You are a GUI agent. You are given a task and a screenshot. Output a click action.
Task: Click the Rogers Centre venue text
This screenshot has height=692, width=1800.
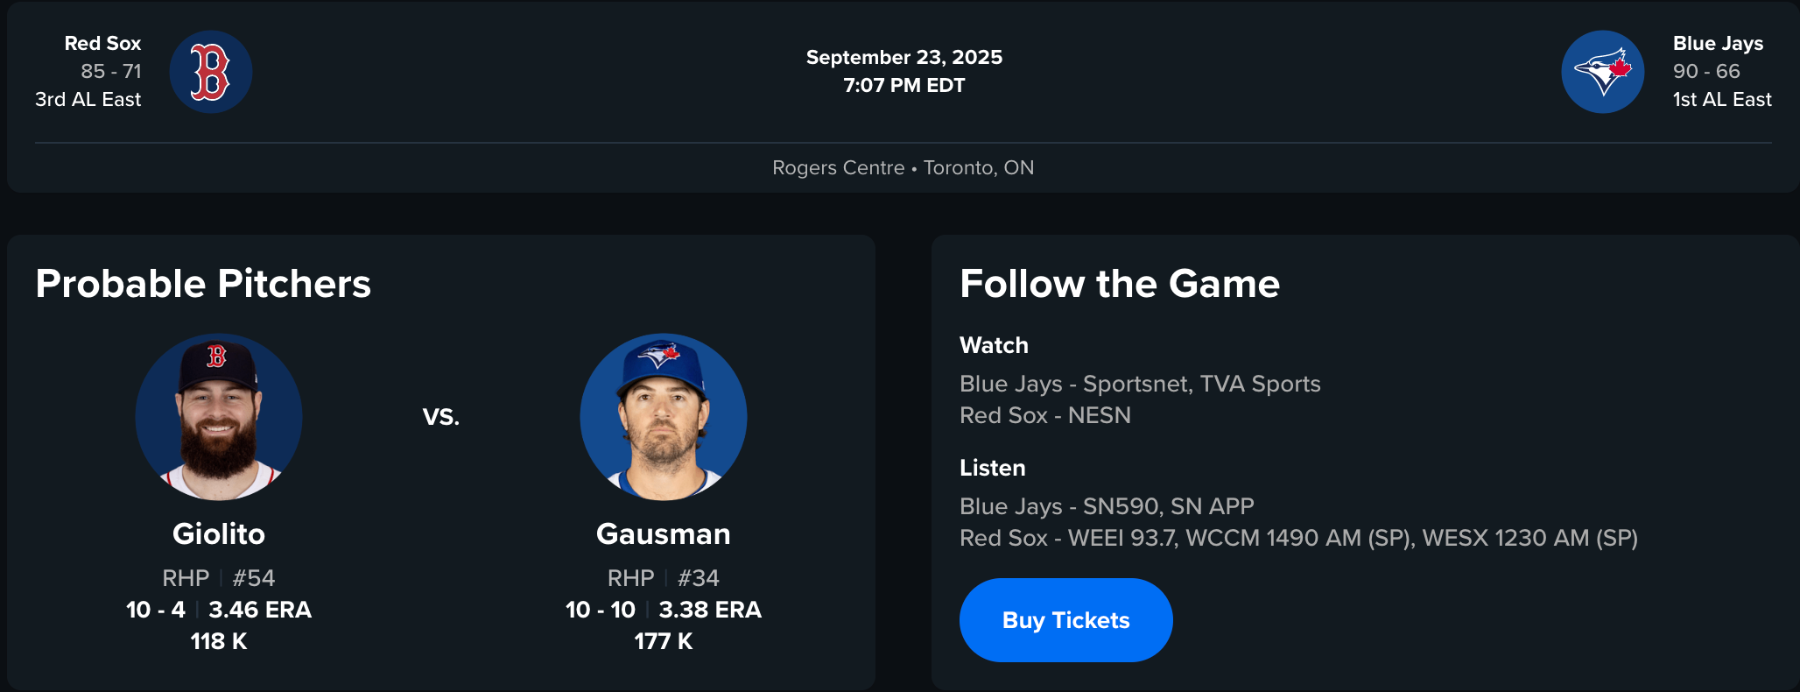click(838, 168)
